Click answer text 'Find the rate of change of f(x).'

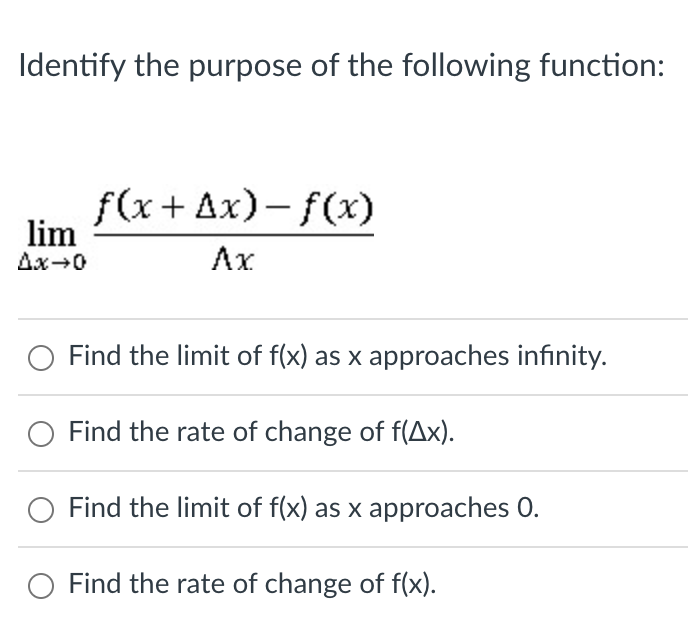253,584
